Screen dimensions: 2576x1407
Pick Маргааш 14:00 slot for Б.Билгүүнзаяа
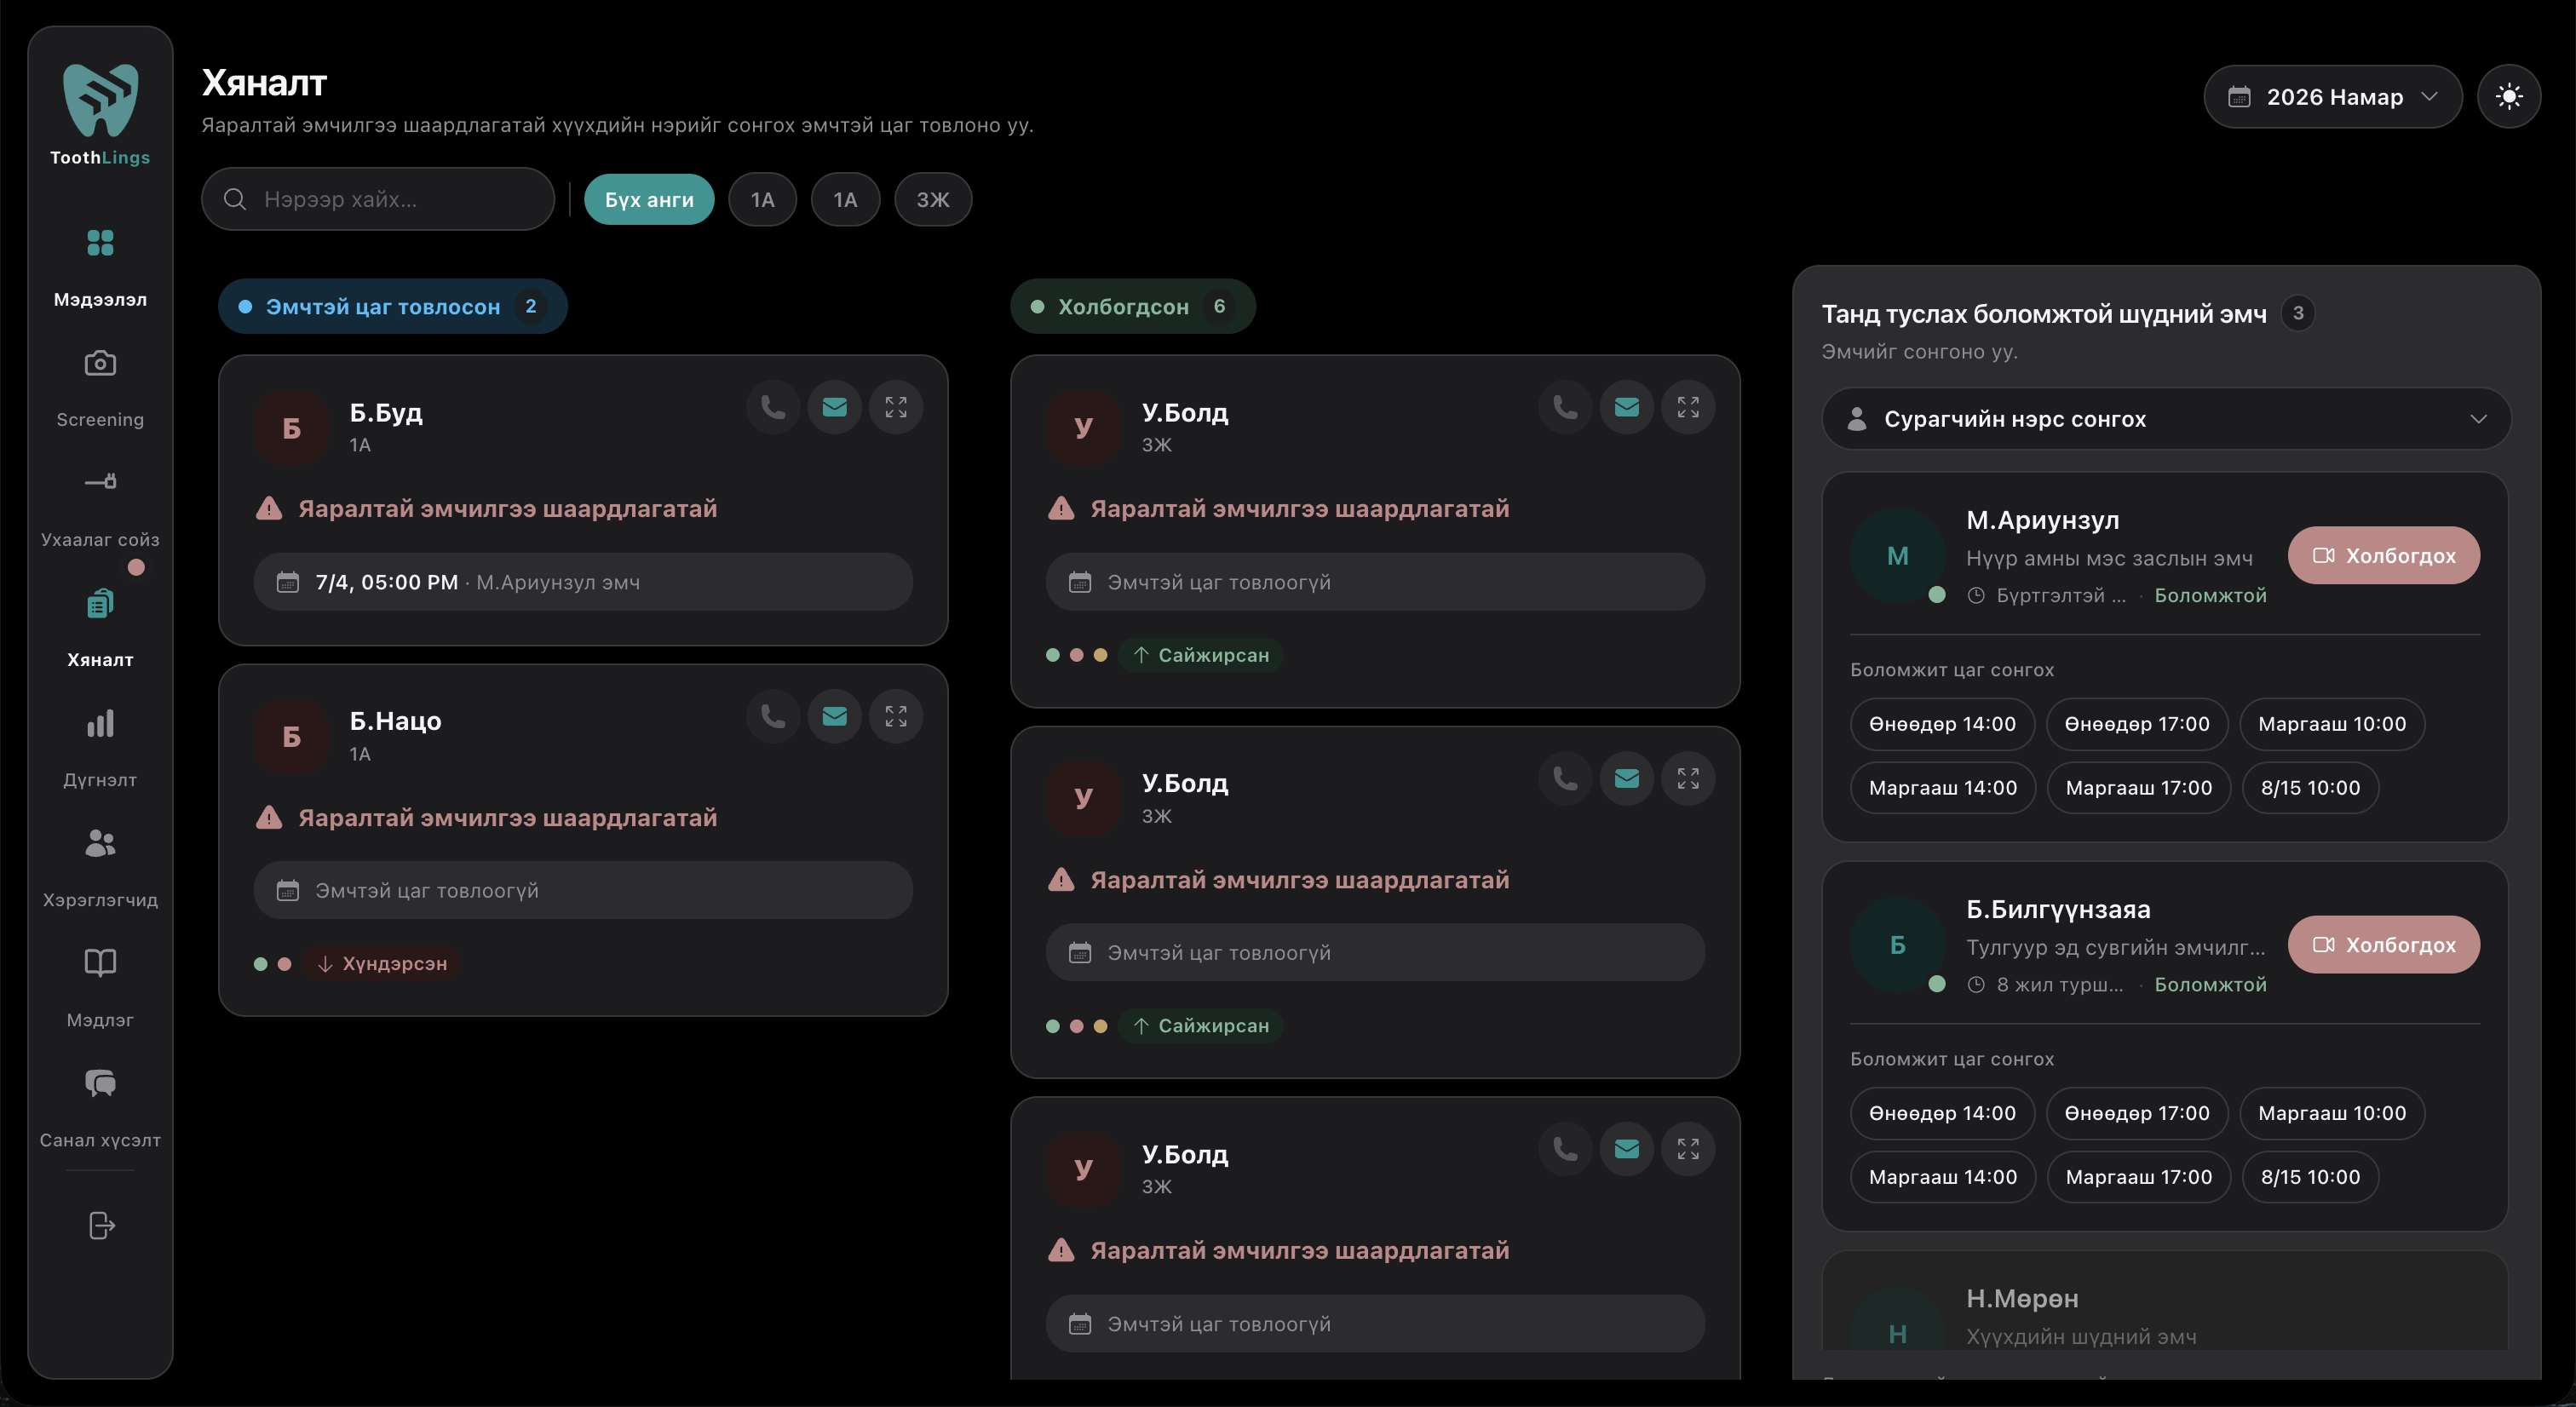click(x=1943, y=1177)
